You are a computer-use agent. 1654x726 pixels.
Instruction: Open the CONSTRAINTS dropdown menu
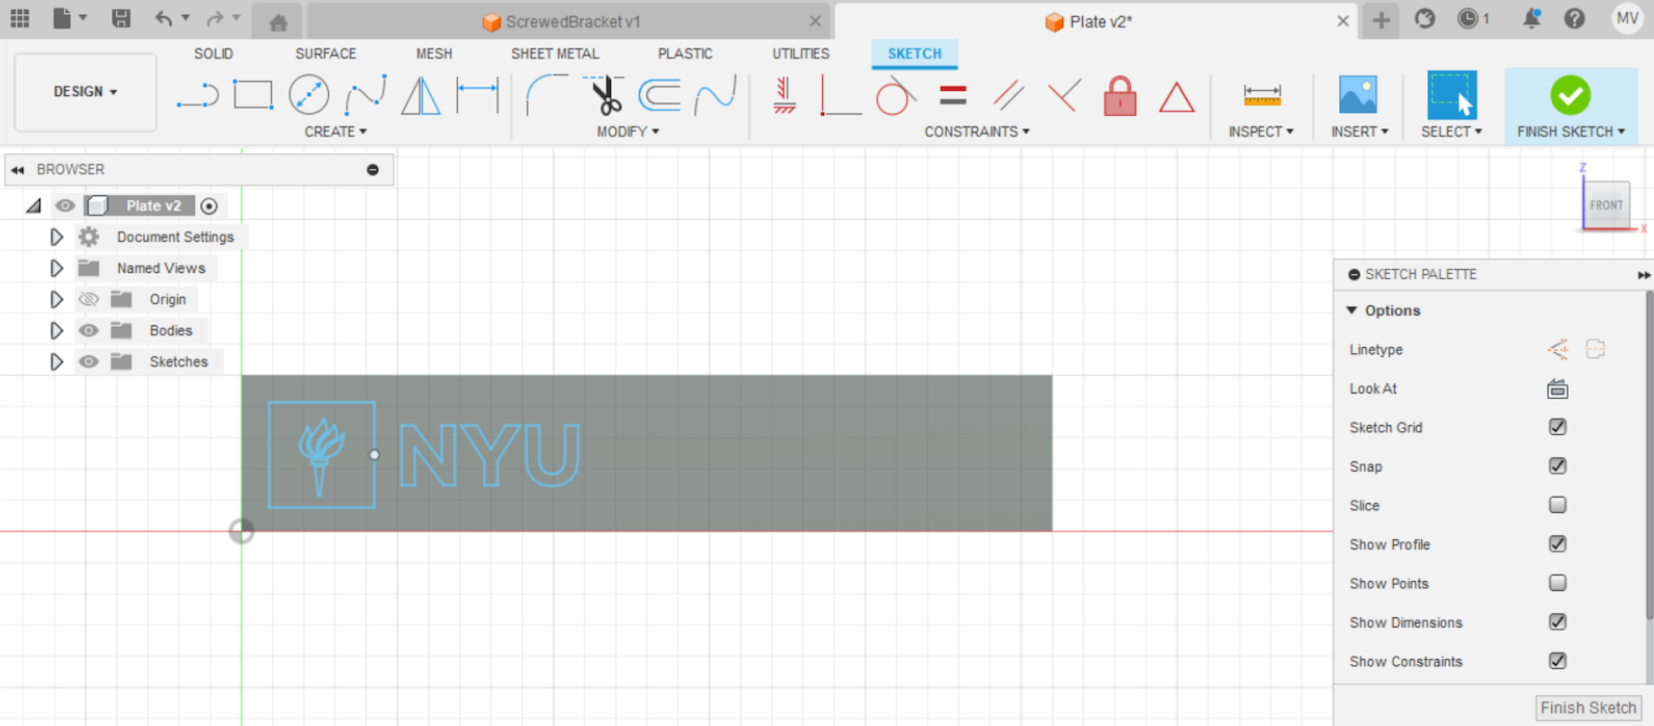pos(976,131)
